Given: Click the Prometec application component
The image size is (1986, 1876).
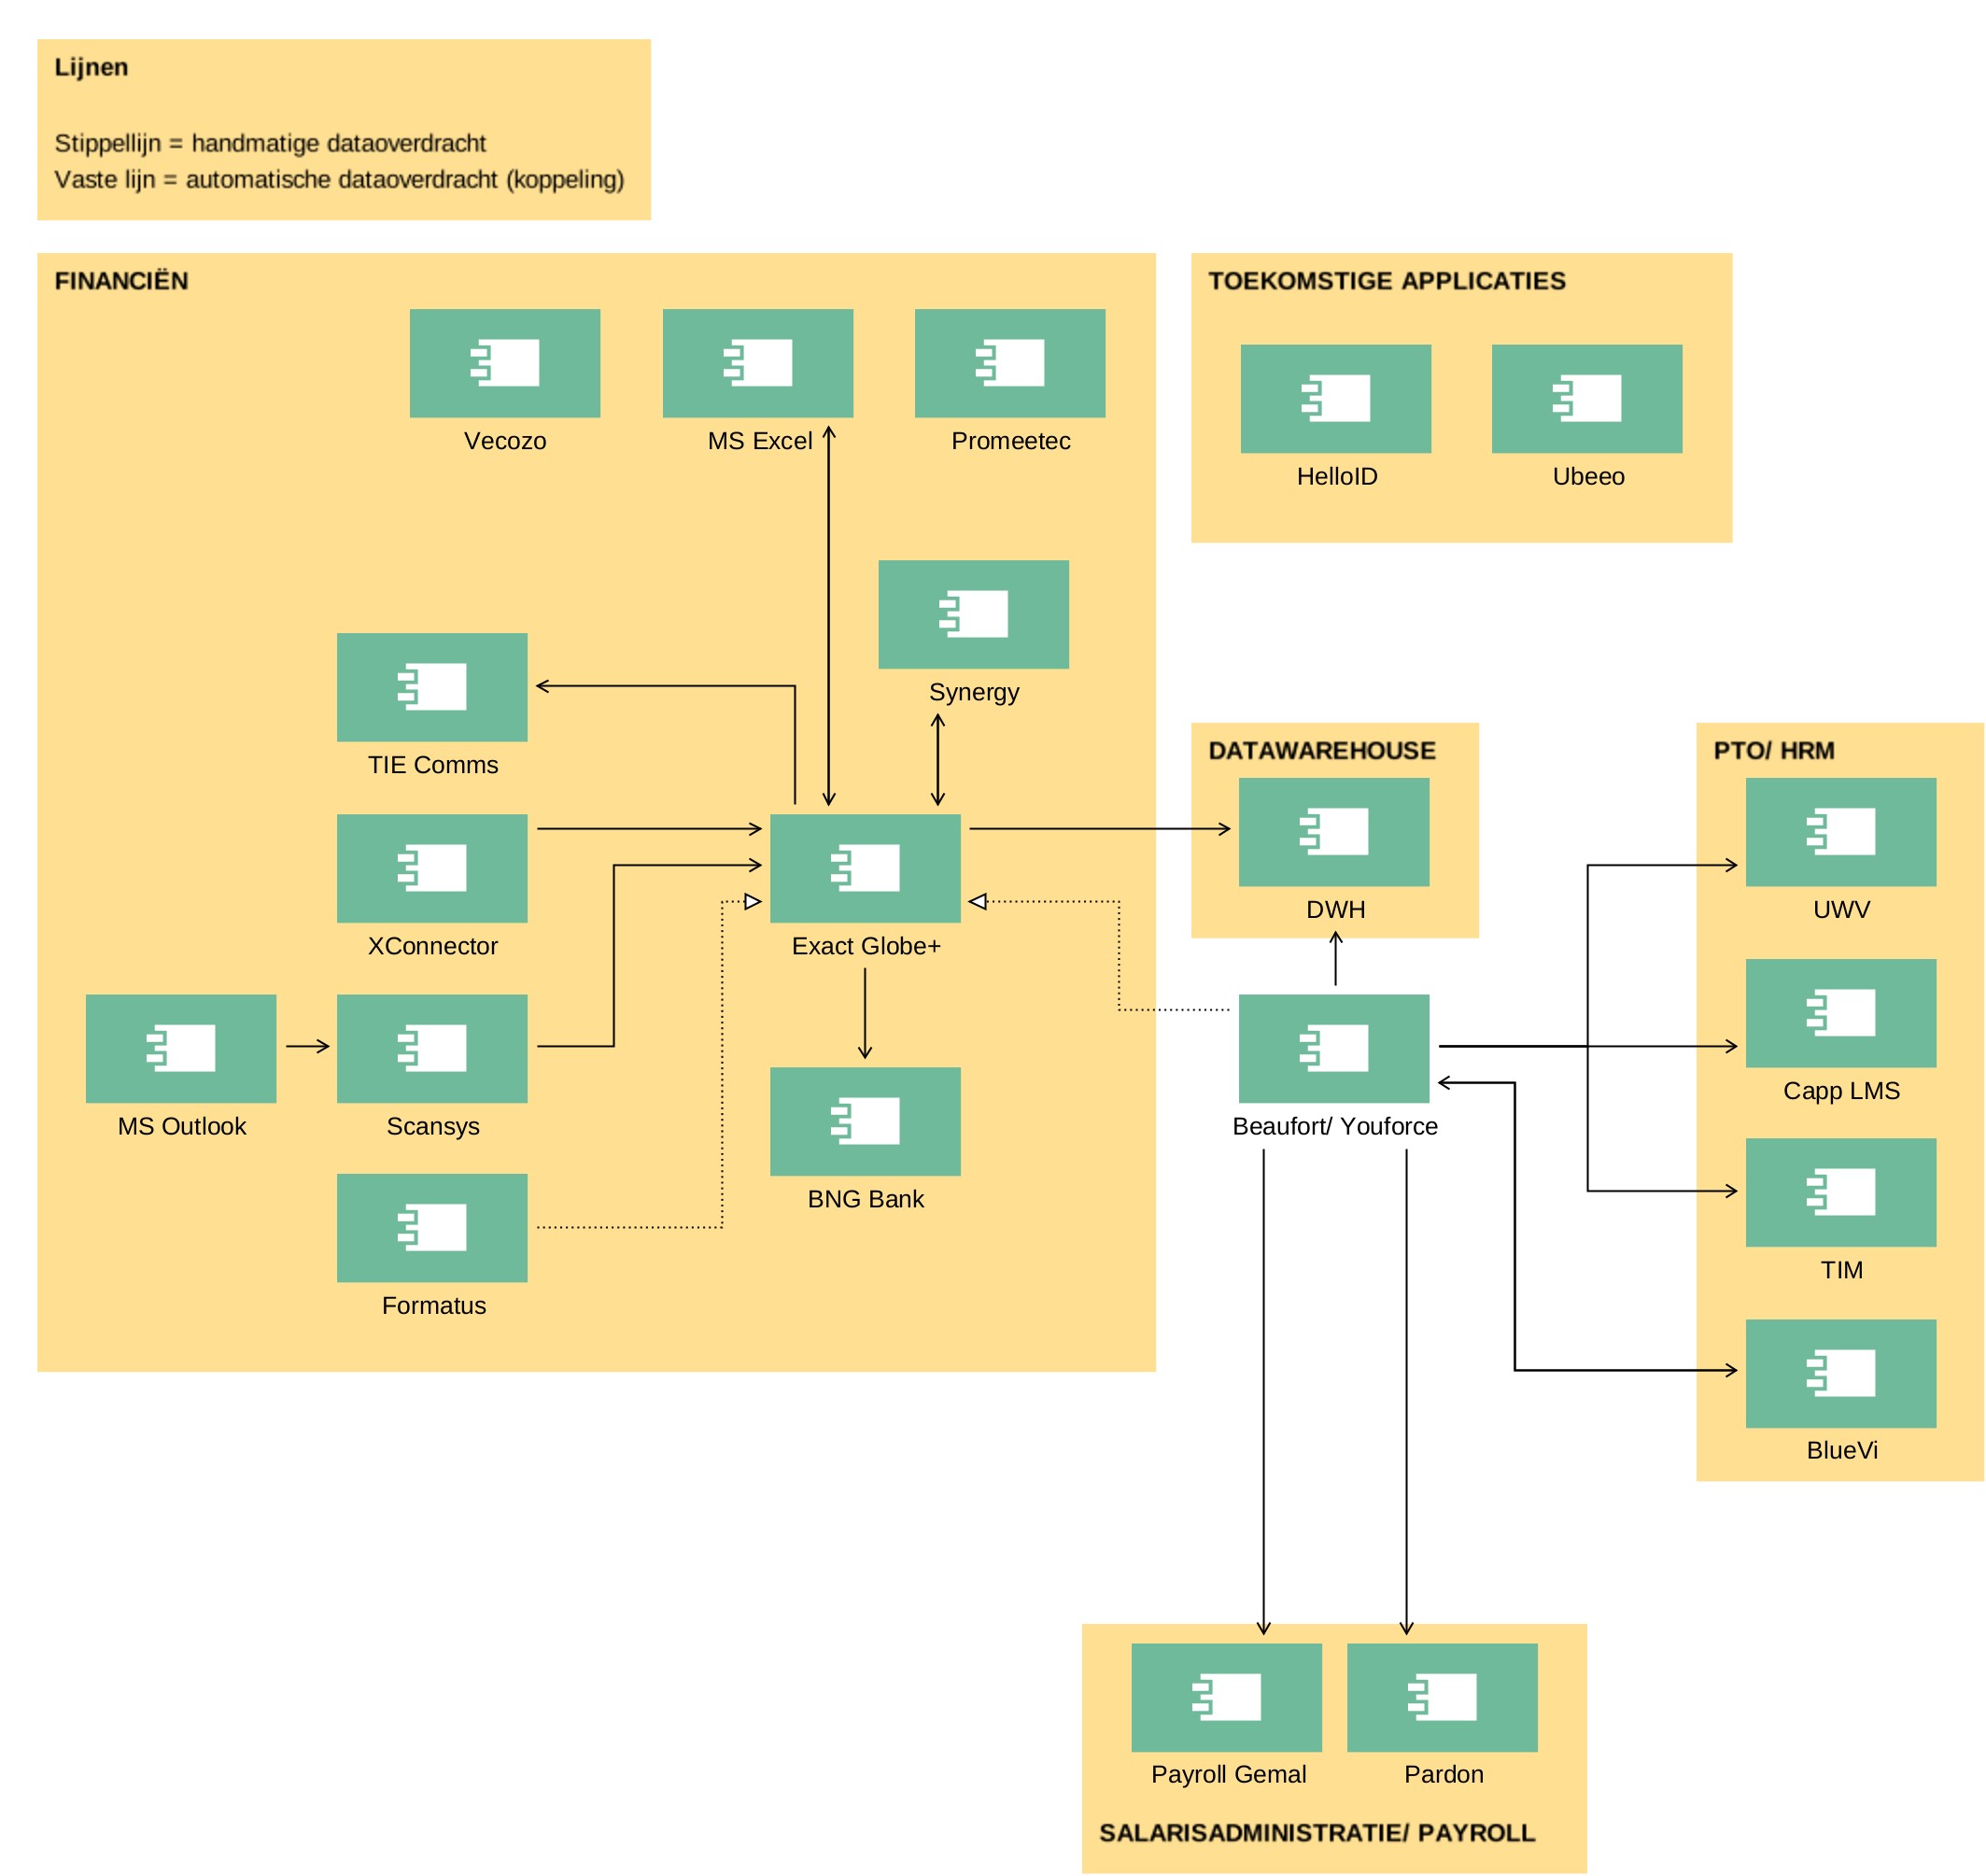Looking at the screenshot, I should pos(1010,363).
